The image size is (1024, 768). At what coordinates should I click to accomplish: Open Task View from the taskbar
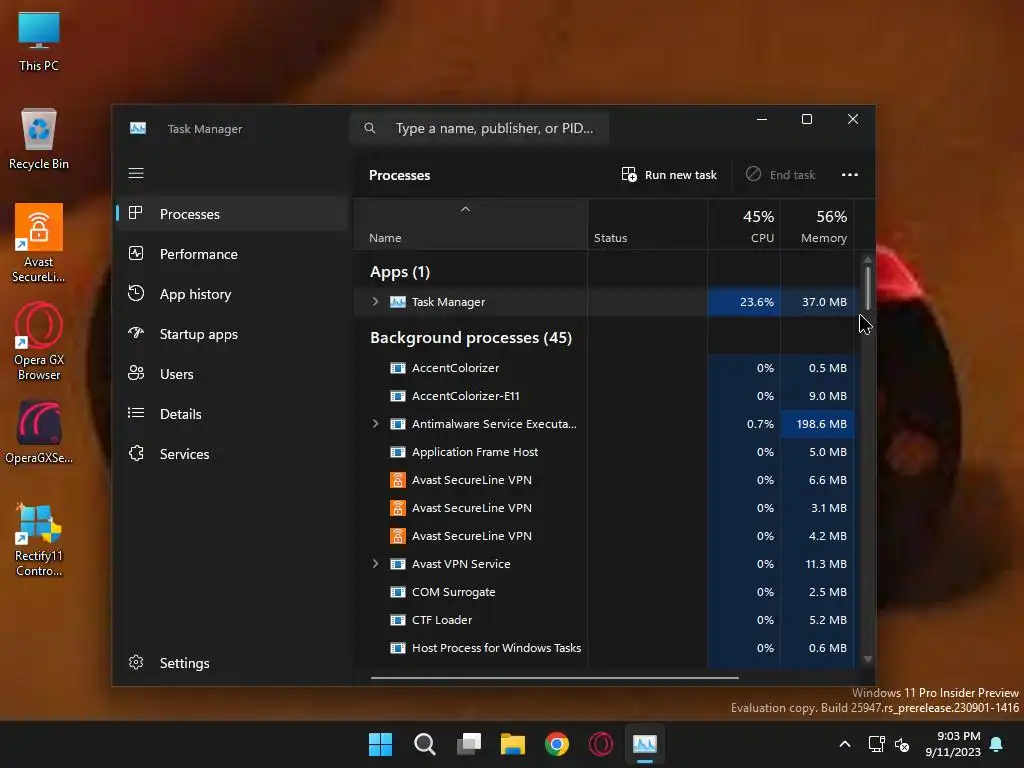pos(469,744)
